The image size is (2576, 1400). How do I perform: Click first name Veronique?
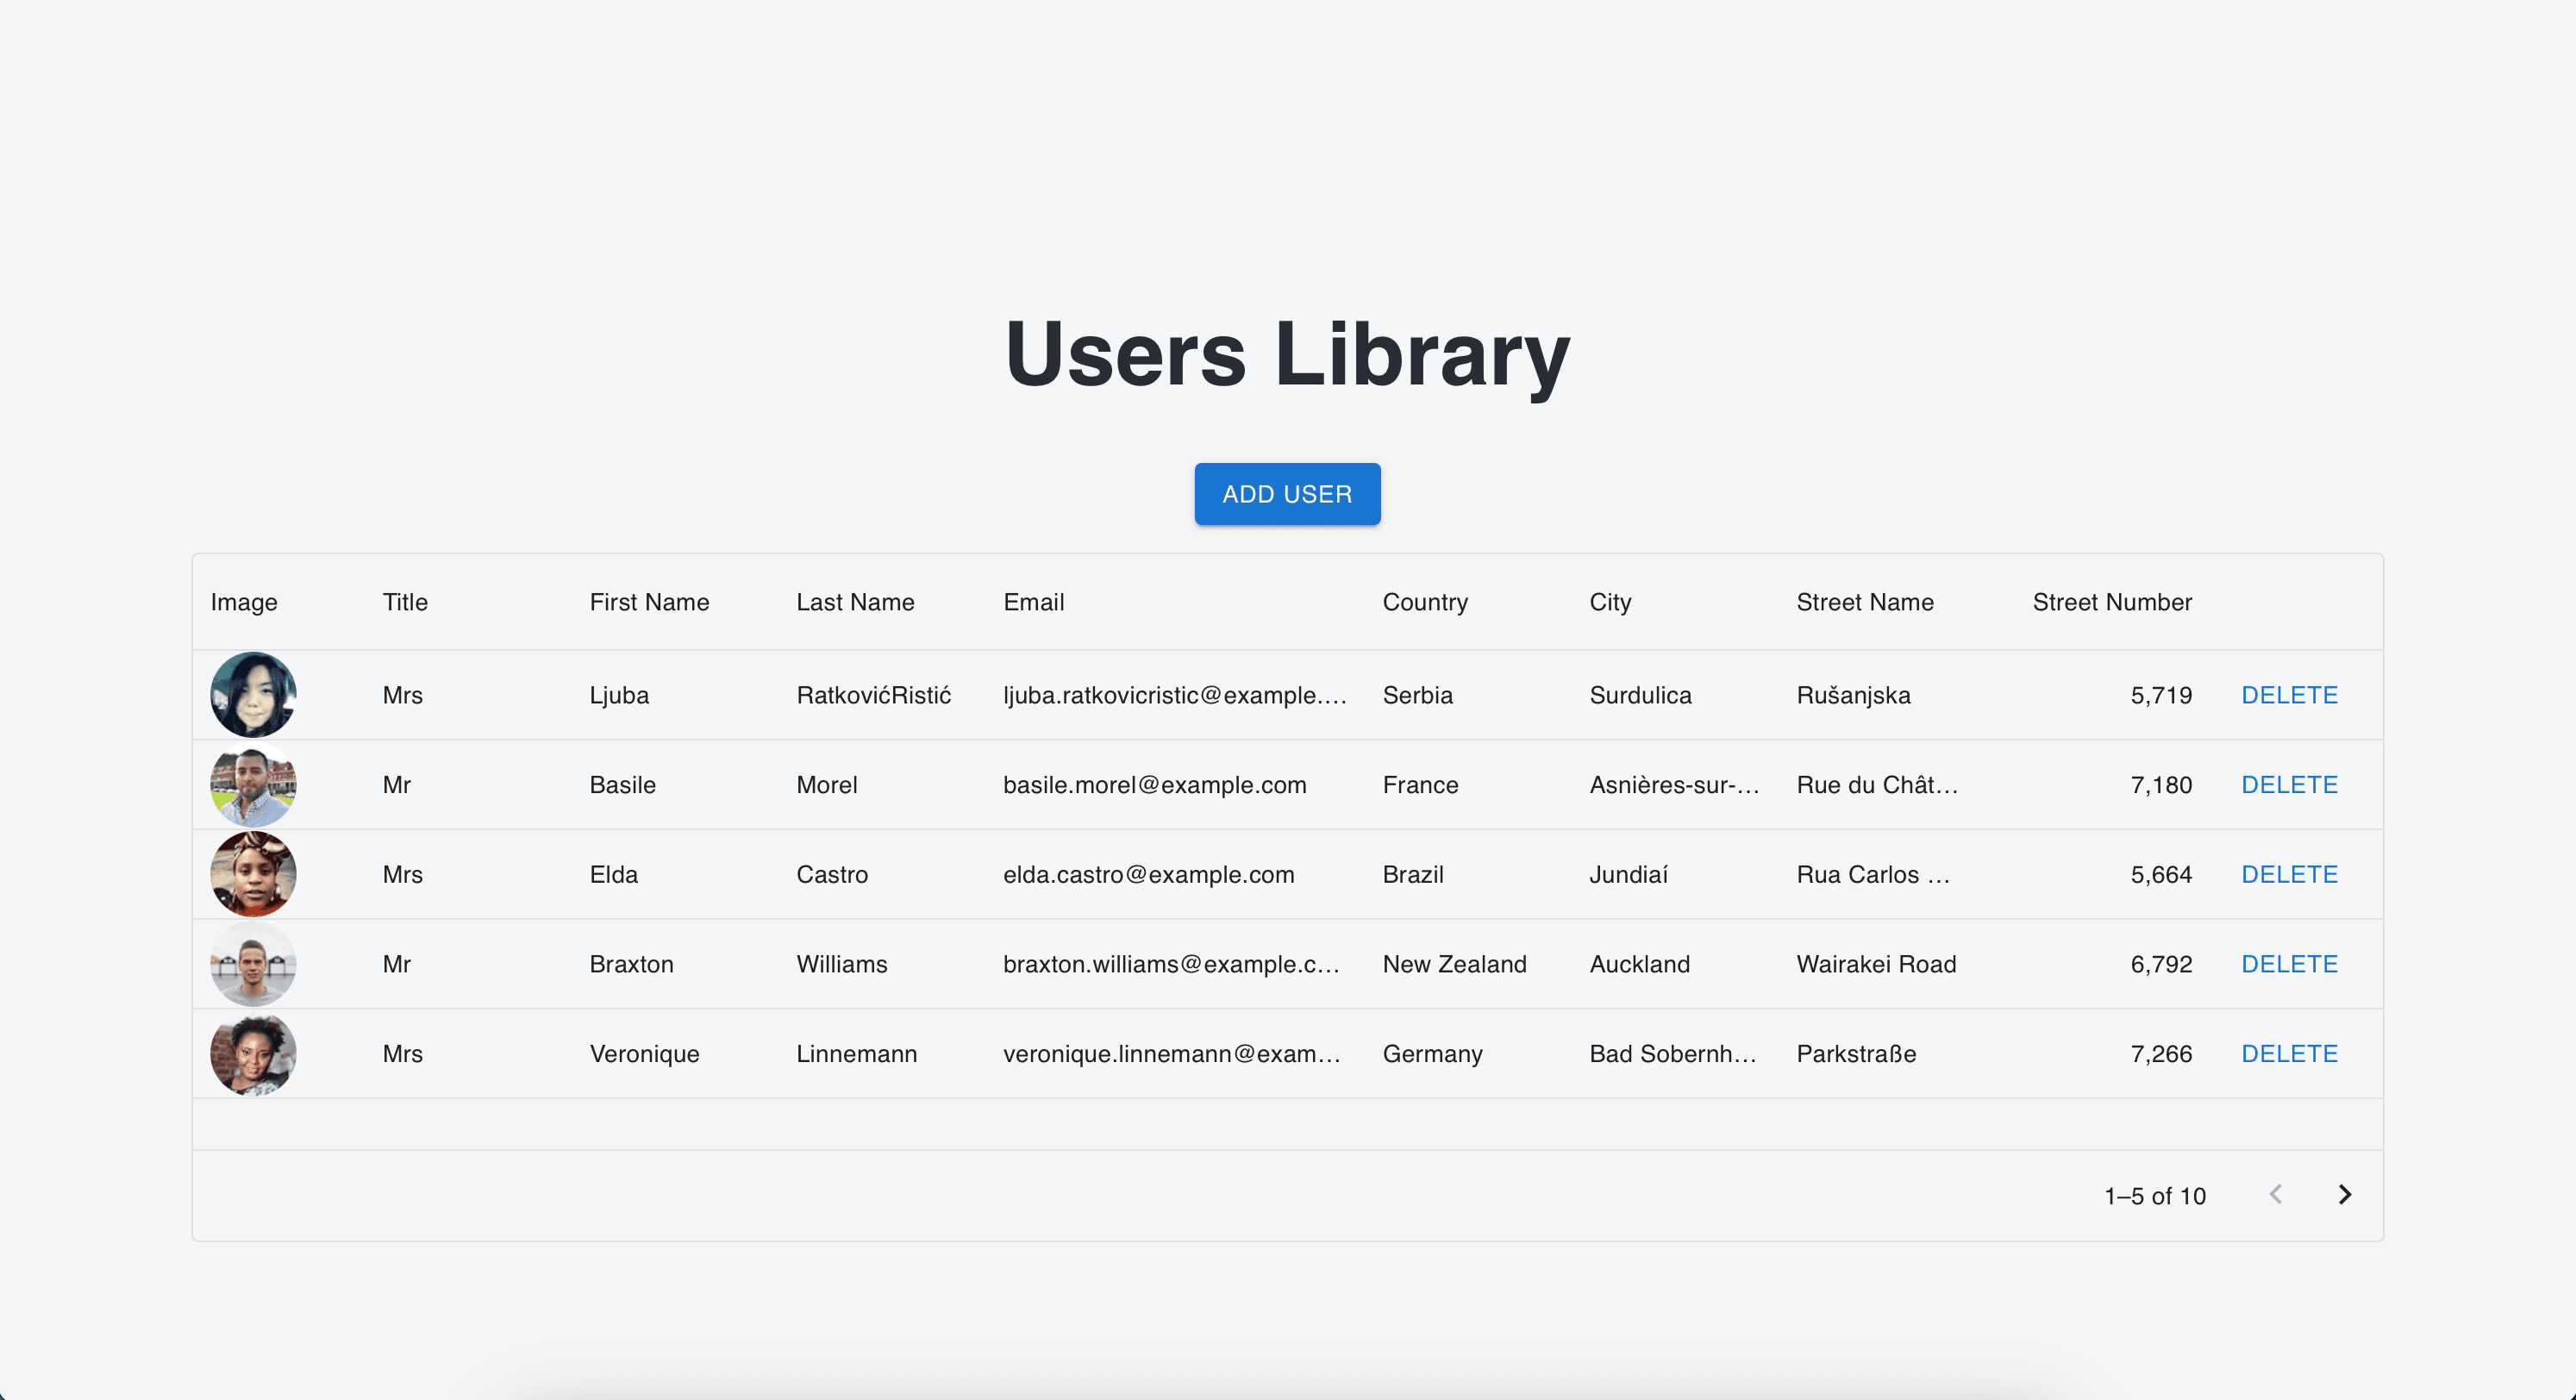(644, 1054)
